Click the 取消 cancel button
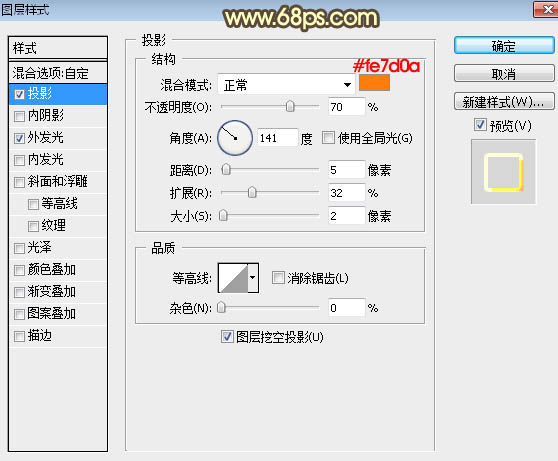The height and width of the screenshot is (461, 558). 504,74
